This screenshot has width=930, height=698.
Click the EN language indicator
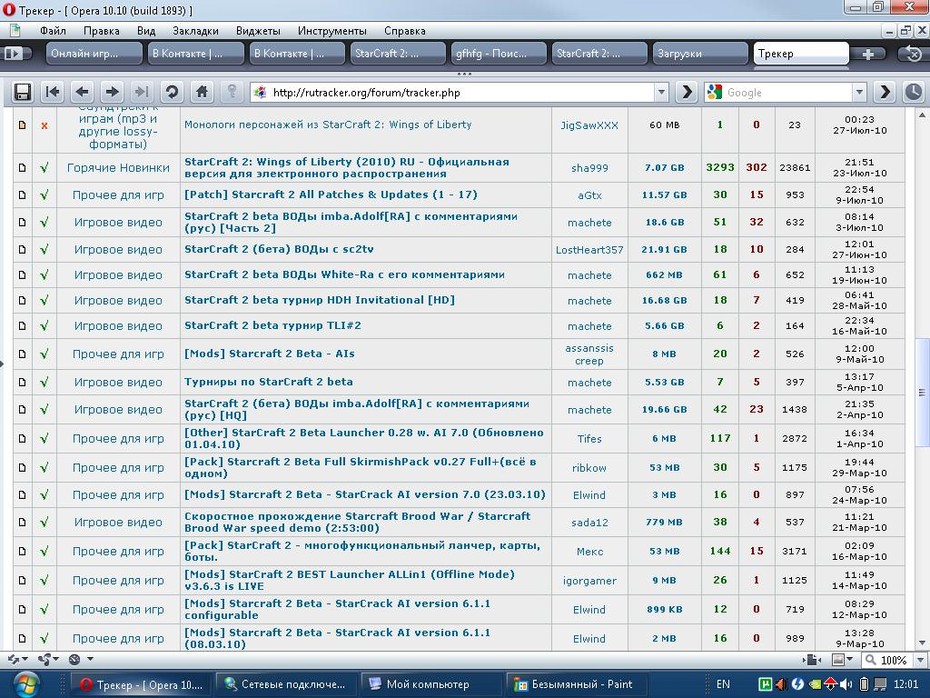(x=723, y=684)
